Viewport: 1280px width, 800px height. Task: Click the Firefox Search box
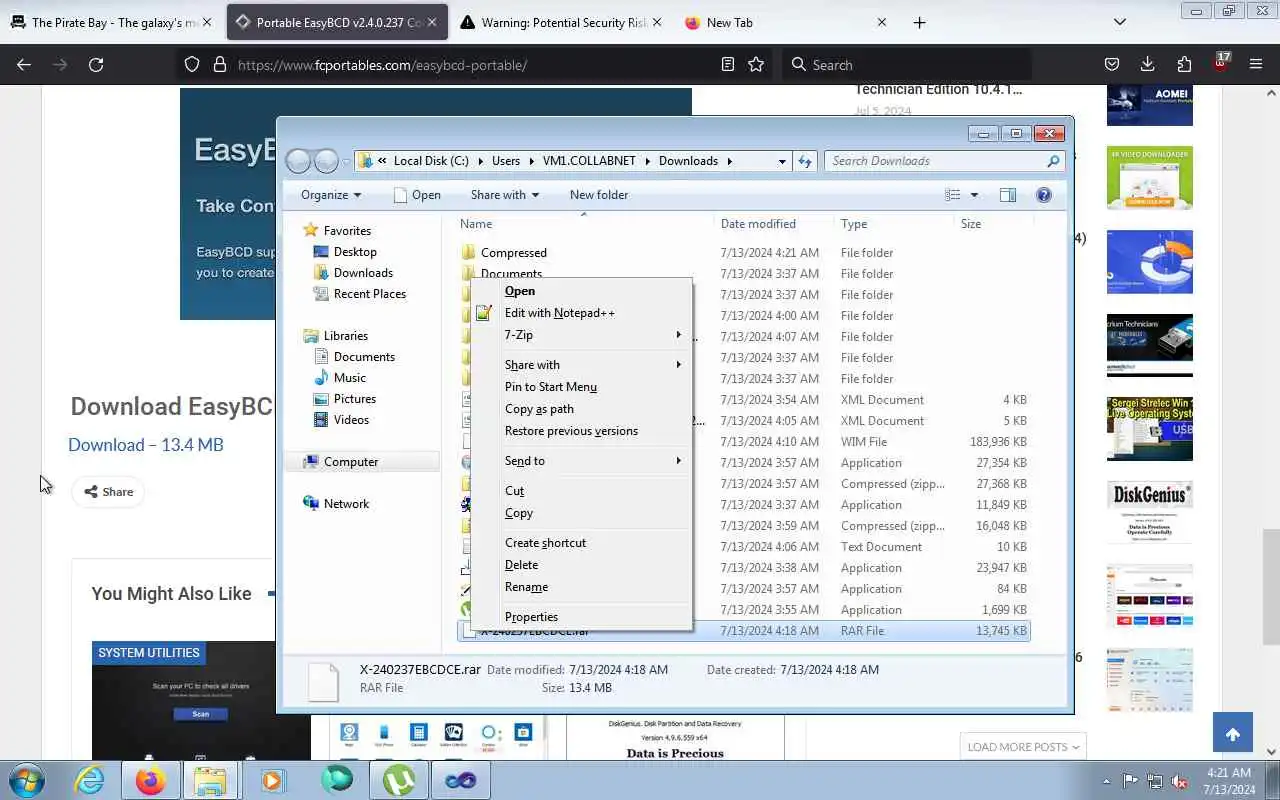pos(906,64)
